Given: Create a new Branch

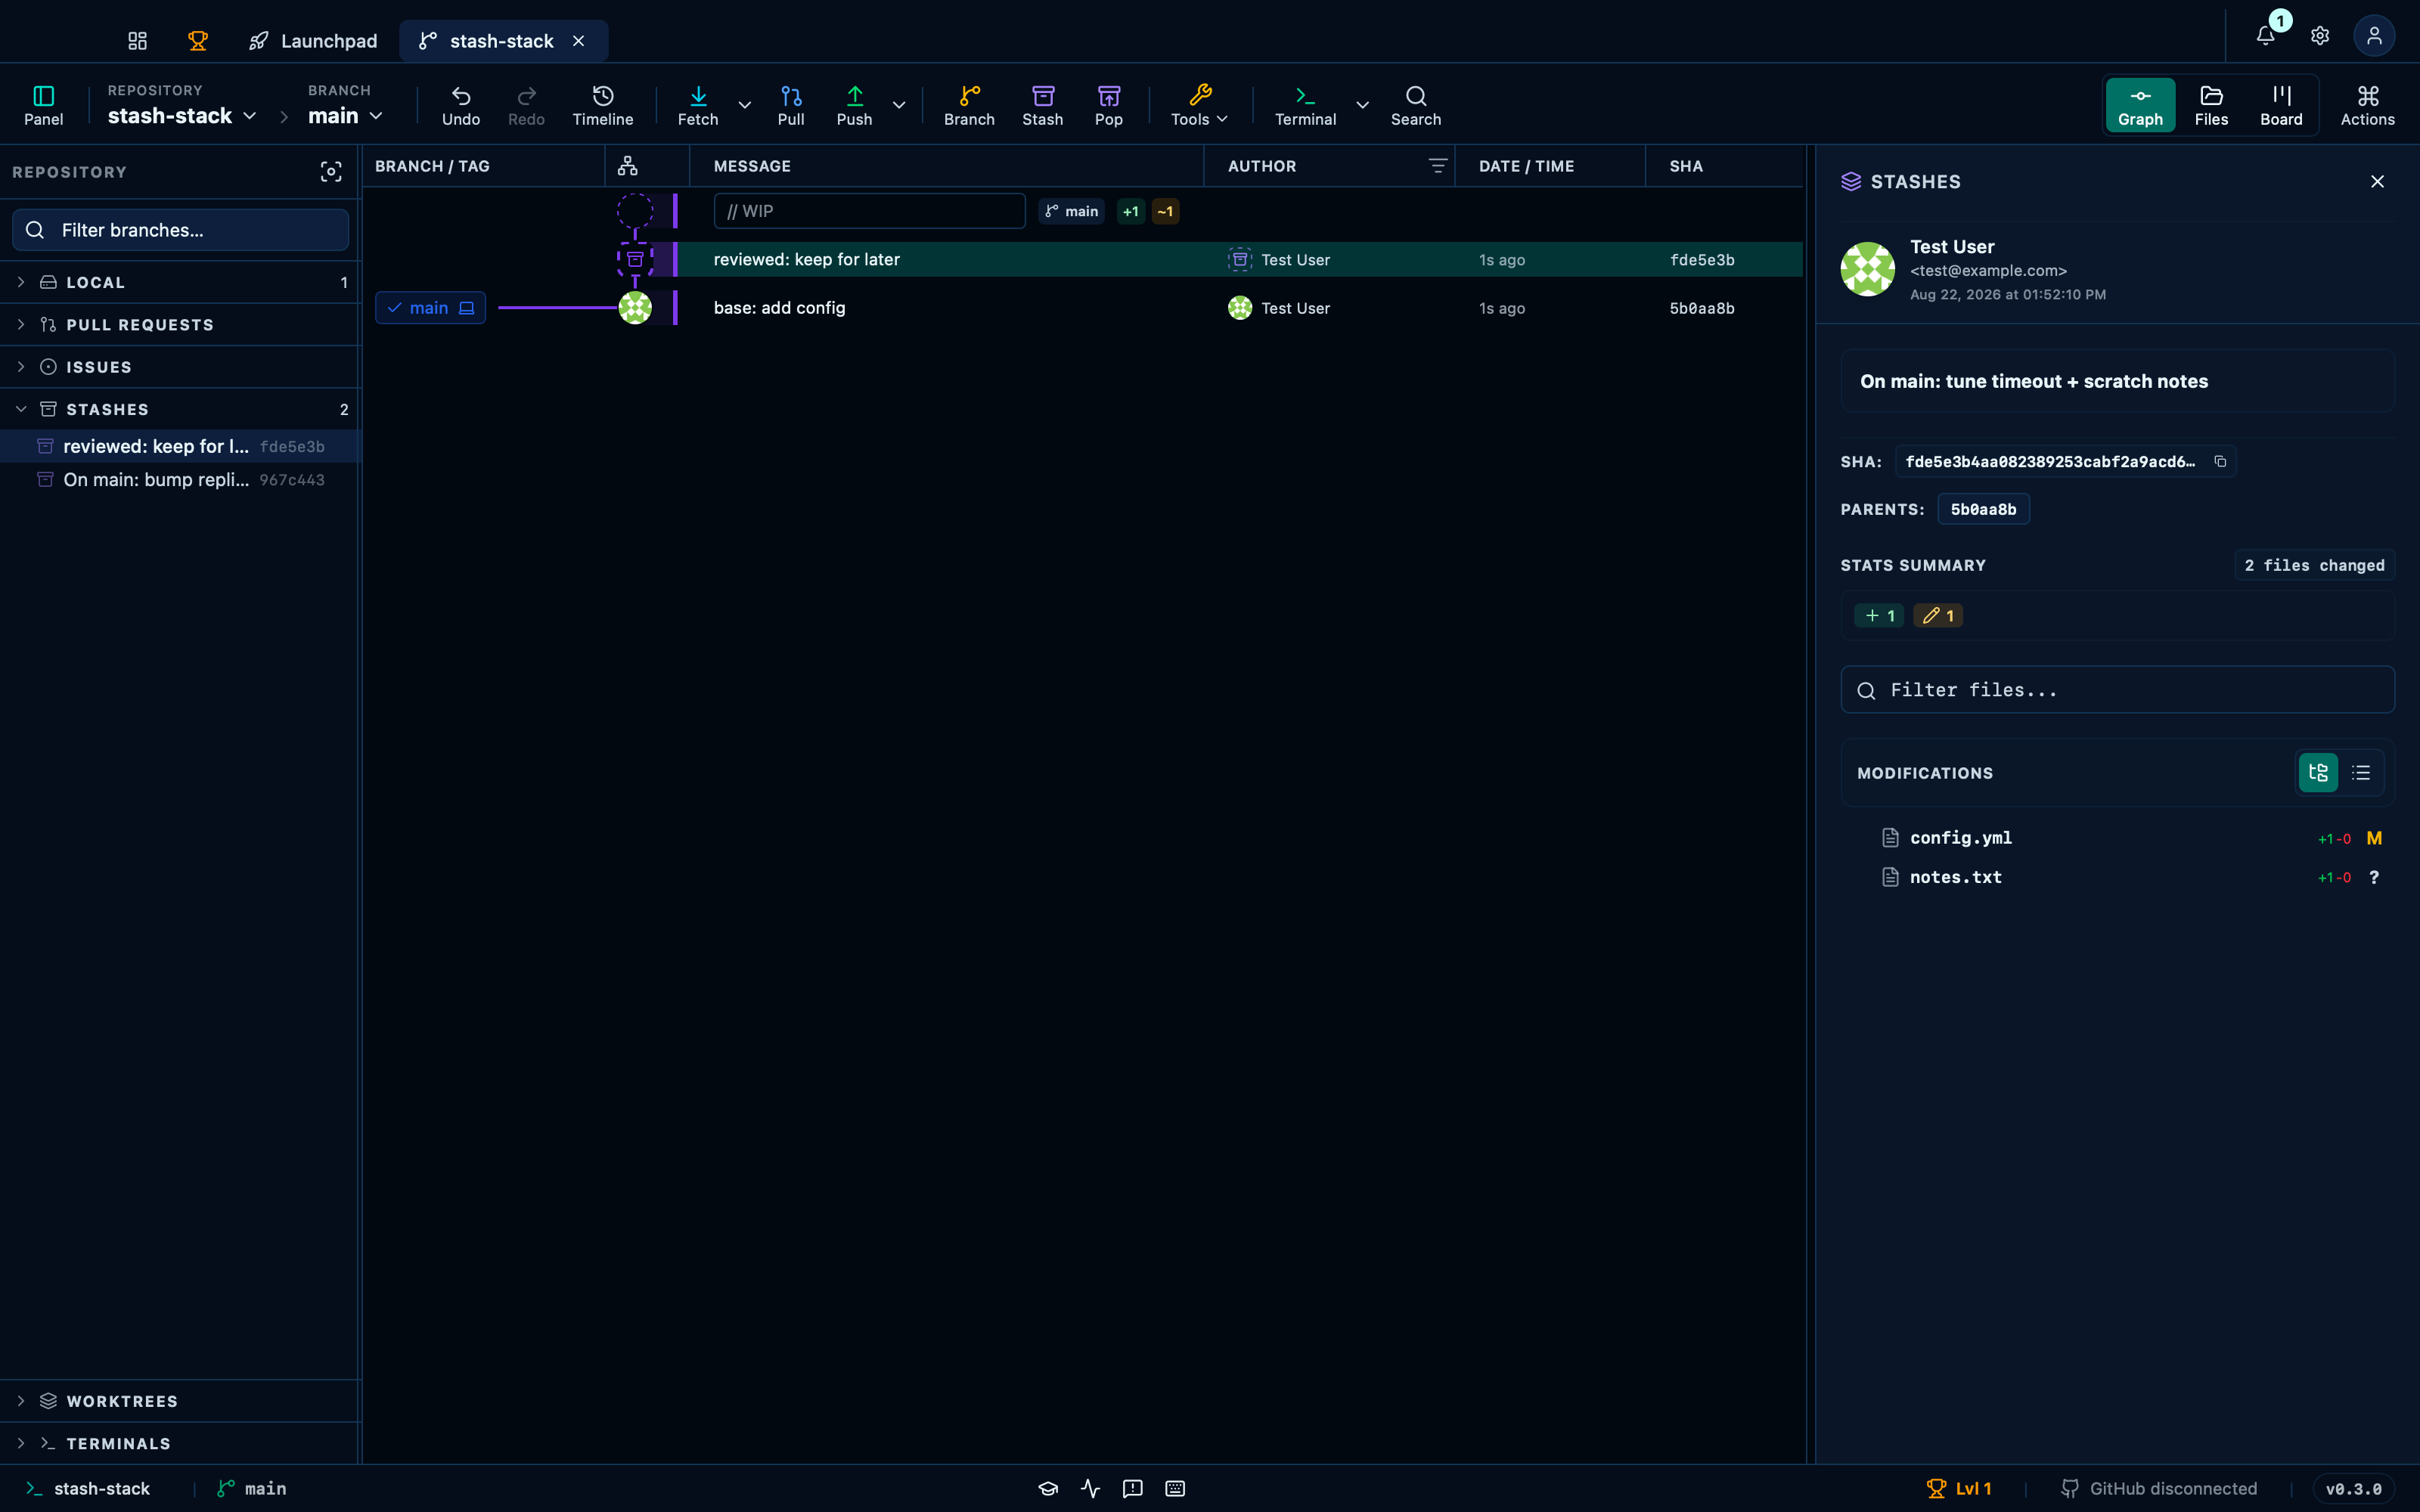Looking at the screenshot, I should point(969,105).
